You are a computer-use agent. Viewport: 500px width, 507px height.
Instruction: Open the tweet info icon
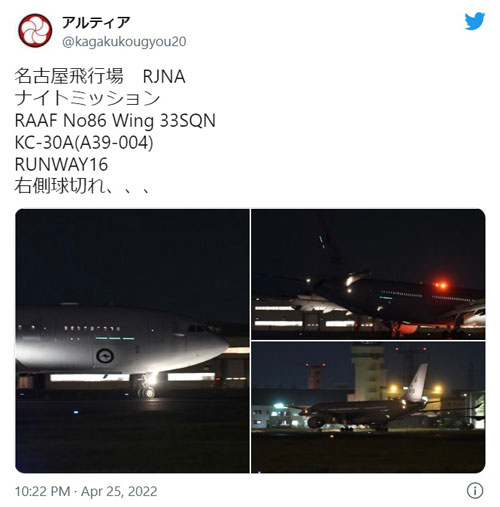475,490
